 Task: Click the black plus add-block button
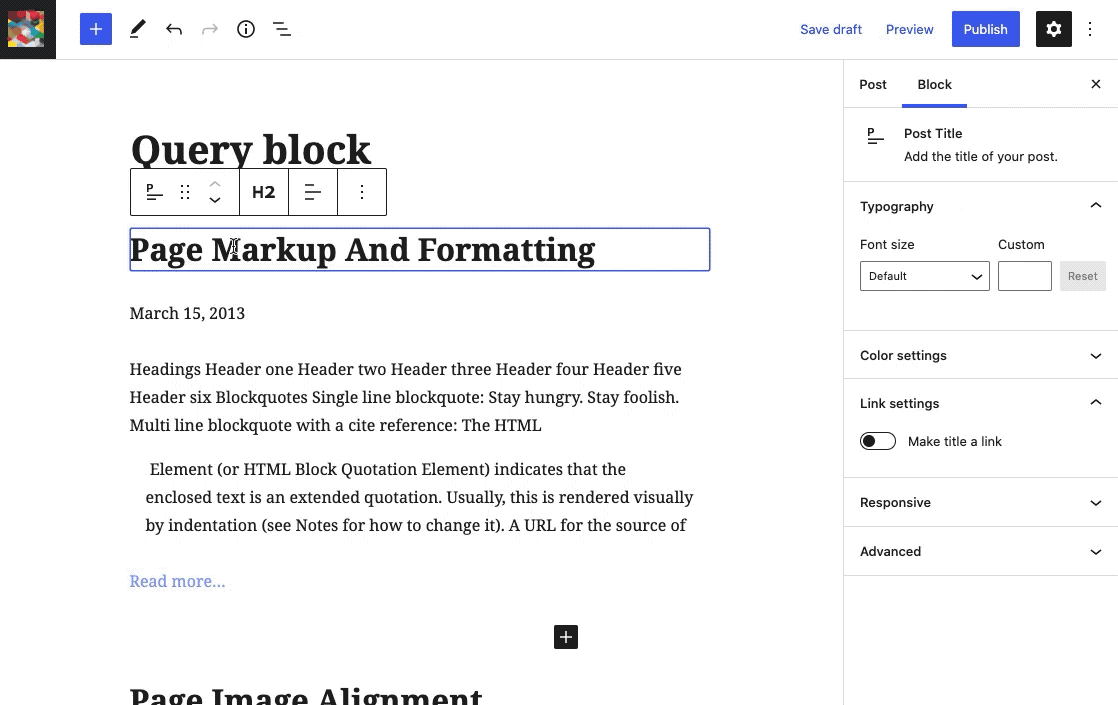point(566,637)
